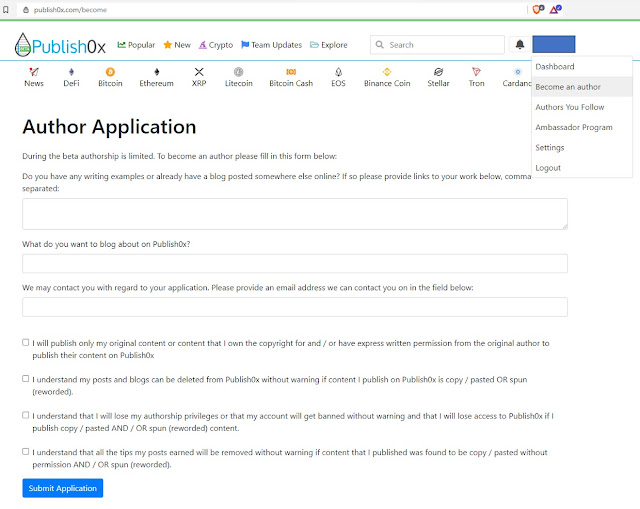640x509 pixels.
Task: Click the browser address bar URL
Action: point(70,10)
